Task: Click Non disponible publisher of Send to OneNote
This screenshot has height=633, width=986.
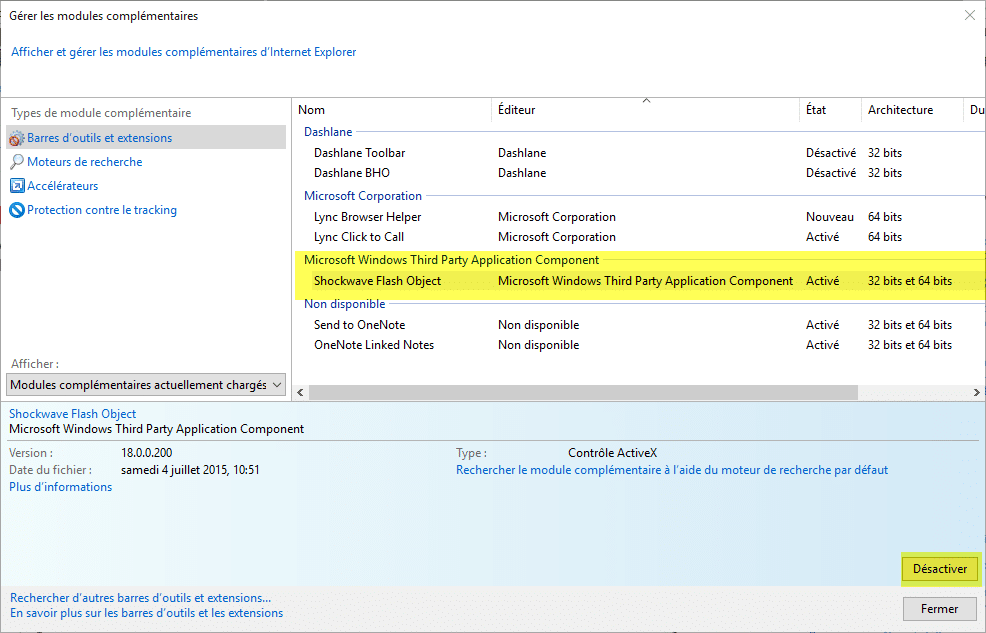Action: (x=538, y=325)
